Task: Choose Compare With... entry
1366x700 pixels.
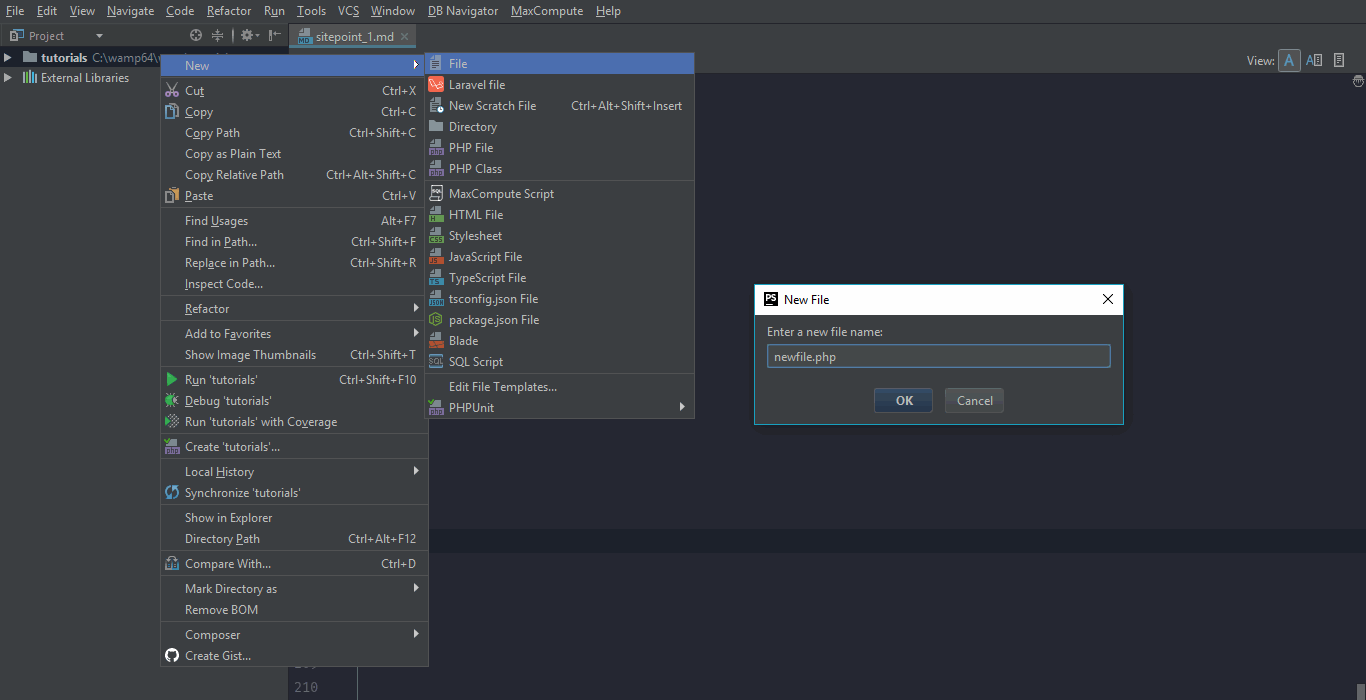Action: 294,564
